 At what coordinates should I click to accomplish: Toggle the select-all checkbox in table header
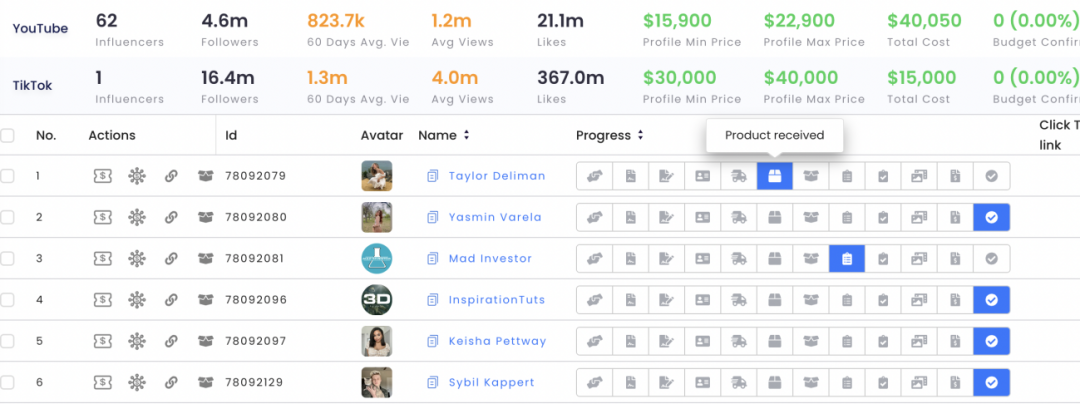pyautogui.click(x=7, y=136)
